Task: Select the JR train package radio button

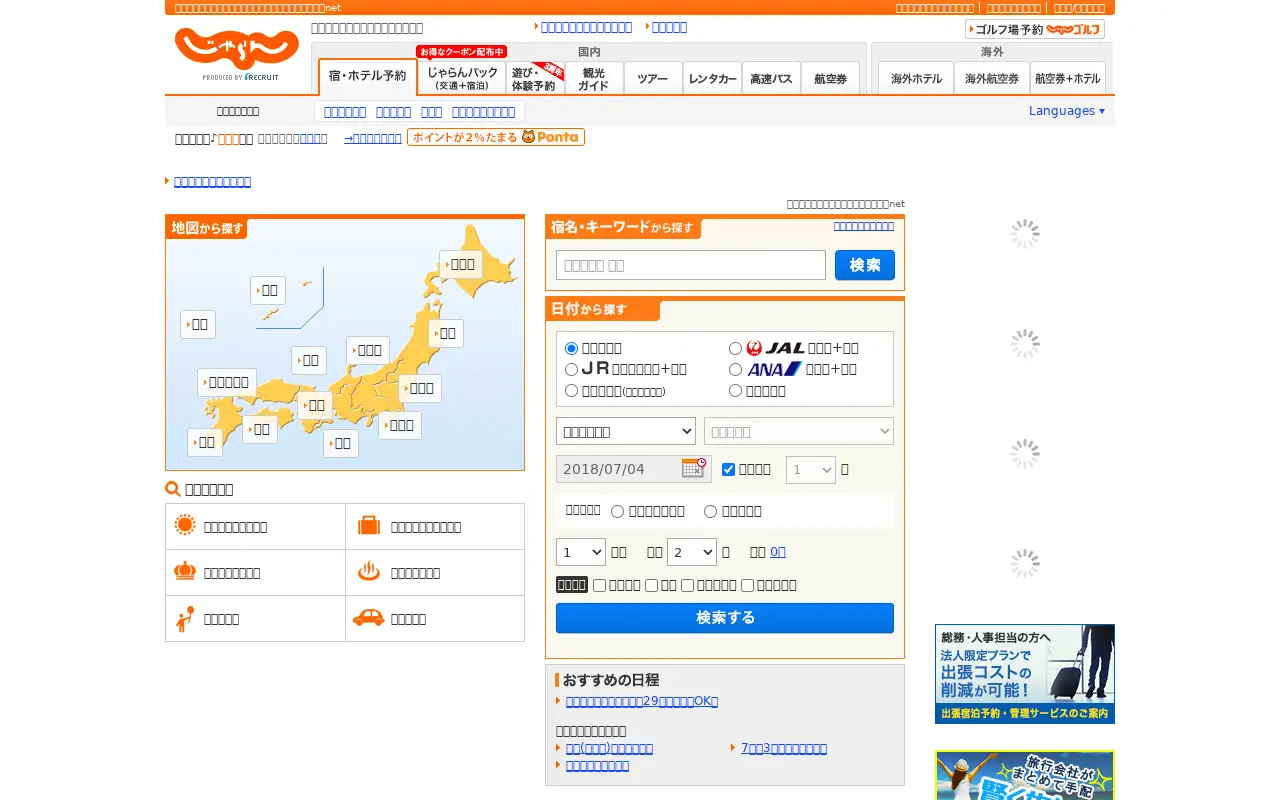Action: (x=572, y=369)
